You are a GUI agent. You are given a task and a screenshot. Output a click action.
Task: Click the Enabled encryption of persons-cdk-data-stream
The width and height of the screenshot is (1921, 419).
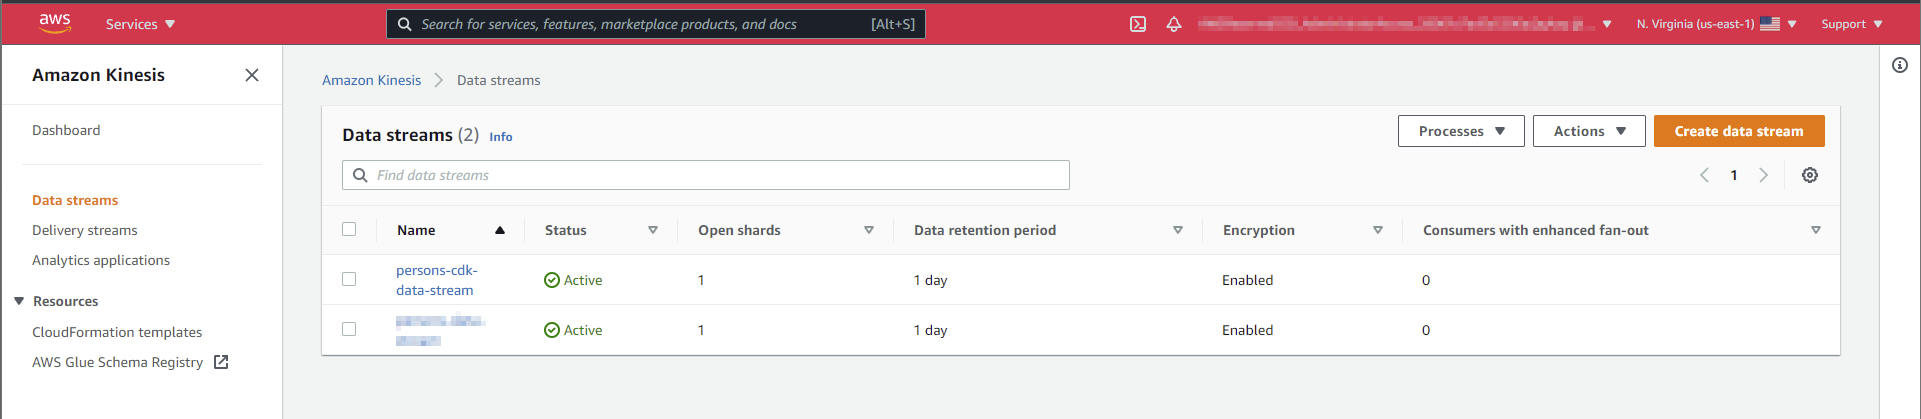(x=1248, y=280)
